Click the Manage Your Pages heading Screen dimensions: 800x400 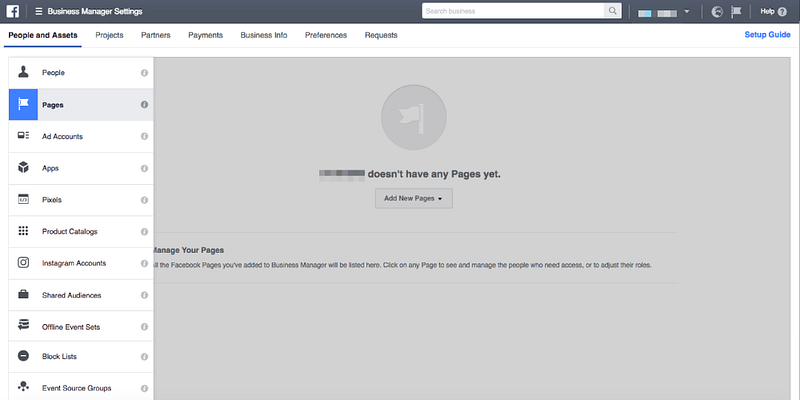pos(188,250)
